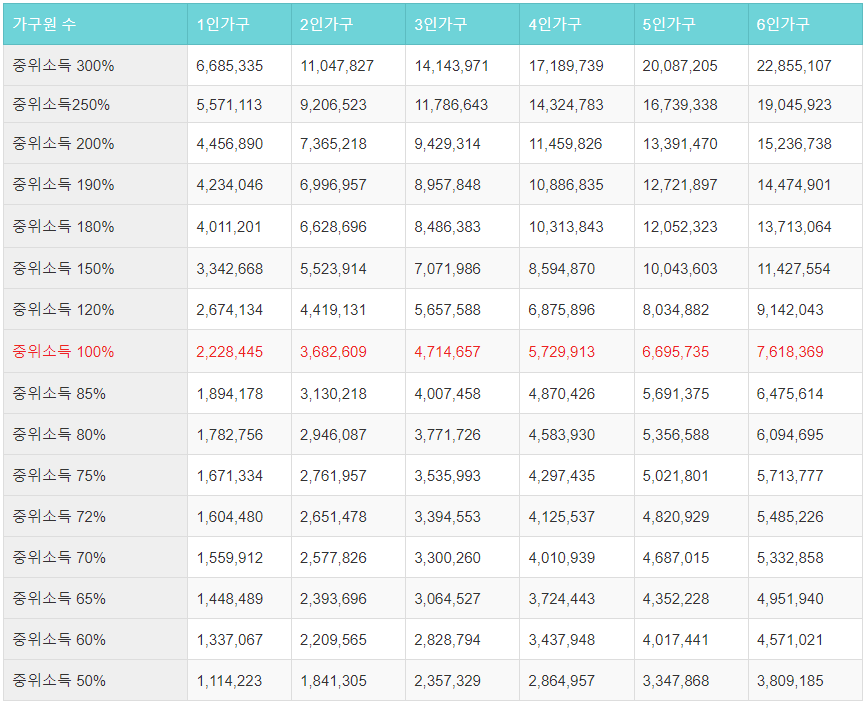Viewport: 867px width, 707px height.
Task: Click the value 5,485,226
Action: point(790,517)
